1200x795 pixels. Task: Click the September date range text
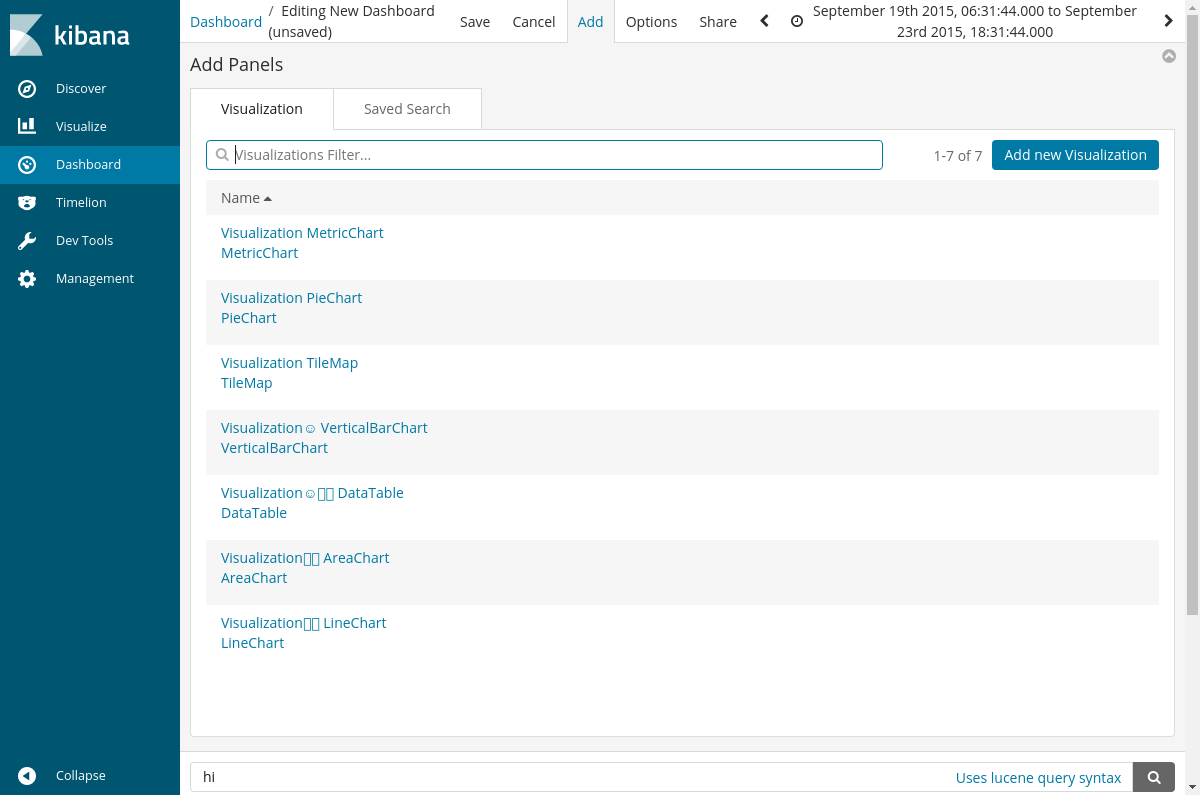coord(975,21)
